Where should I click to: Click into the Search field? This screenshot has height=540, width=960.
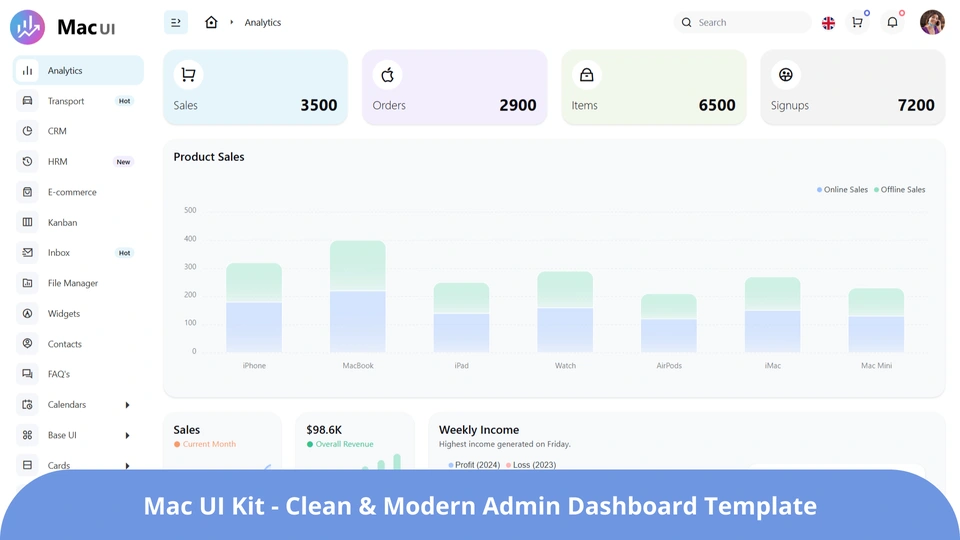pyautogui.click(x=743, y=23)
